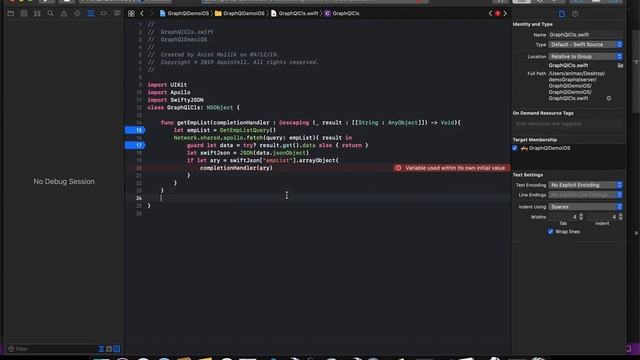Jump to previous issue arrow
Image resolution: width=640 pixels, height=360 pixels.
pyautogui.click(x=490, y=13)
